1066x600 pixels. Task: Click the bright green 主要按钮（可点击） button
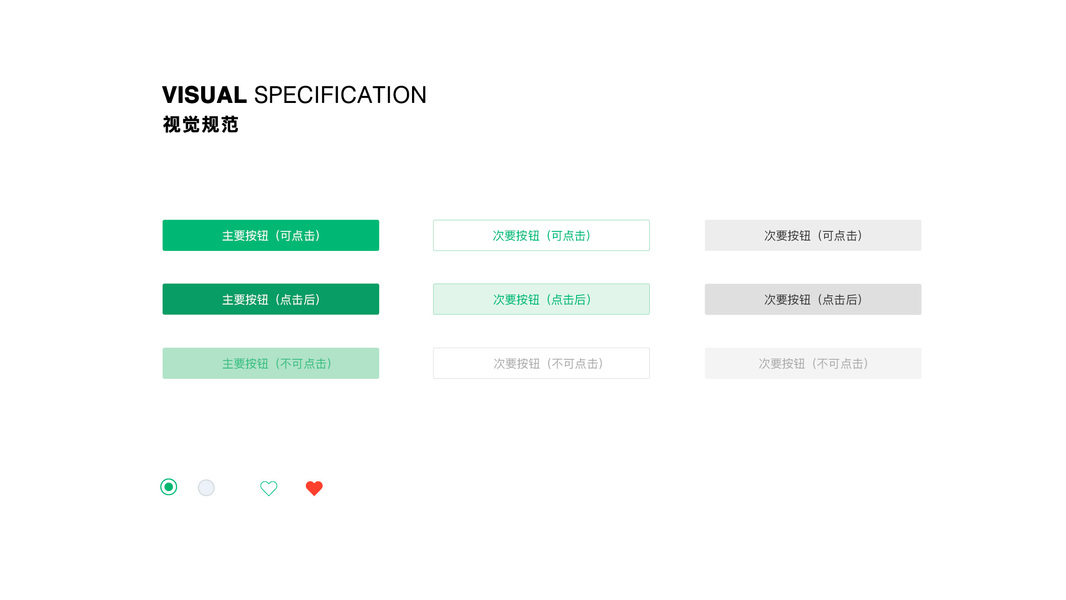coord(270,235)
